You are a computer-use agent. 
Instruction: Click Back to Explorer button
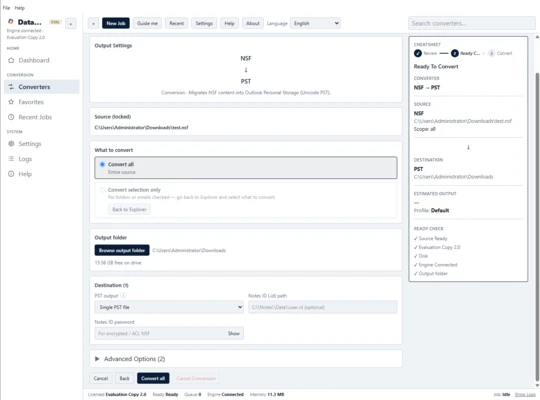coord(129,209)
